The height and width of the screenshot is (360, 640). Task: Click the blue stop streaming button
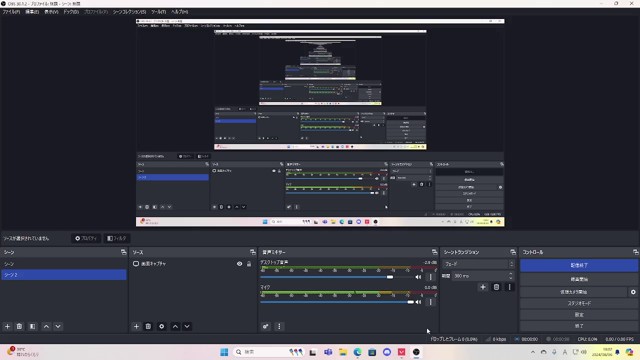(579, 265)
